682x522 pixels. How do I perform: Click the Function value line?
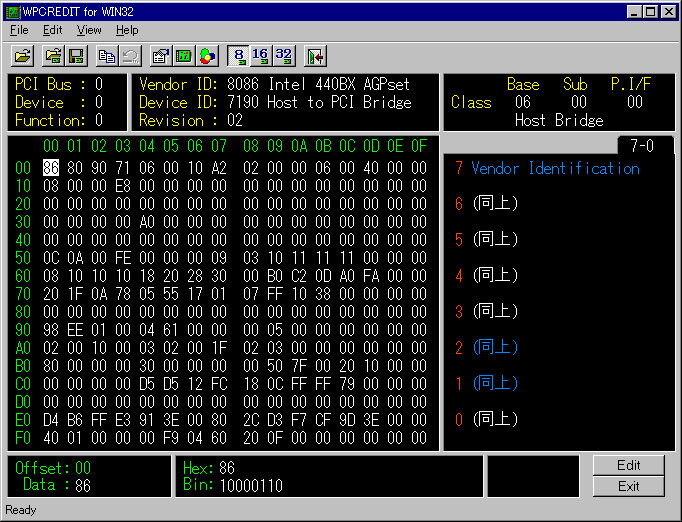click(x=59, y=120)
